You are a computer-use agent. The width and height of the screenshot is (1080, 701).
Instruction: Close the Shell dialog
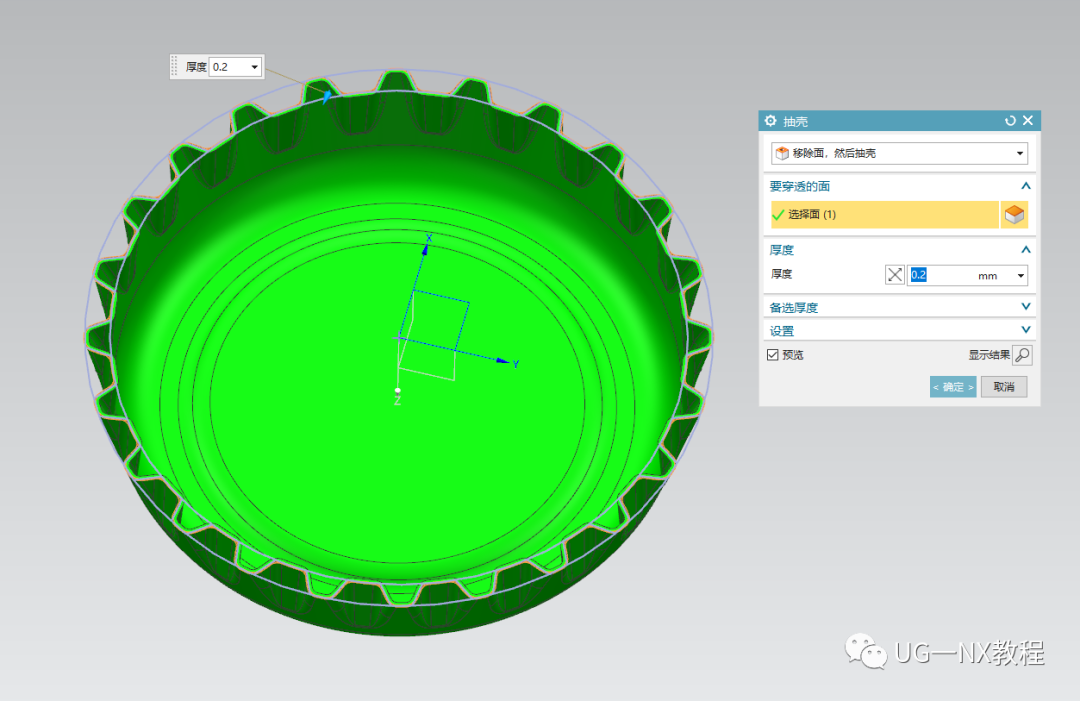pyautogui.click(x=1028, y=121)
